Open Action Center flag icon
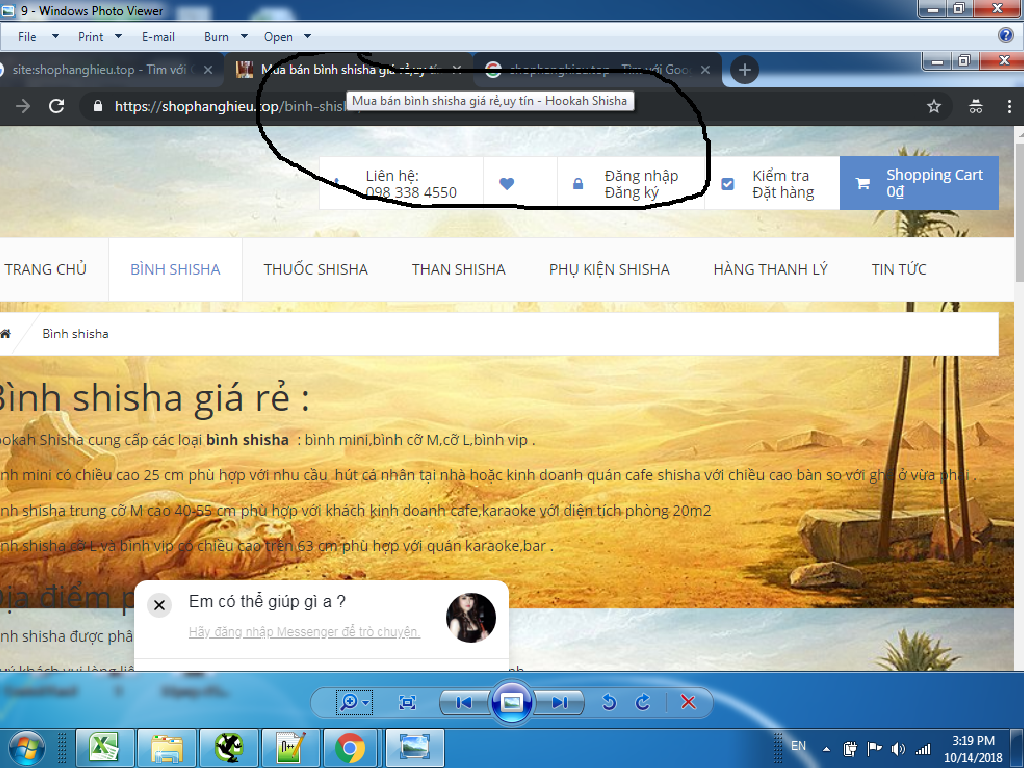 tap(874, 749)
